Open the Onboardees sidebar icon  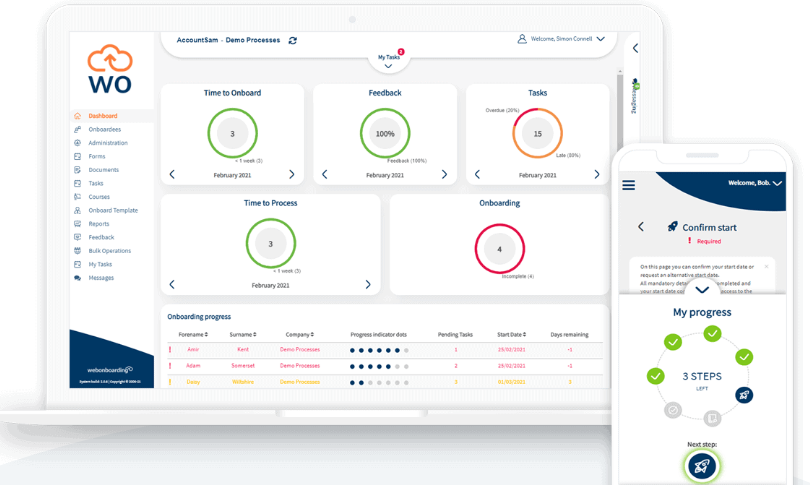coord(78,129)
